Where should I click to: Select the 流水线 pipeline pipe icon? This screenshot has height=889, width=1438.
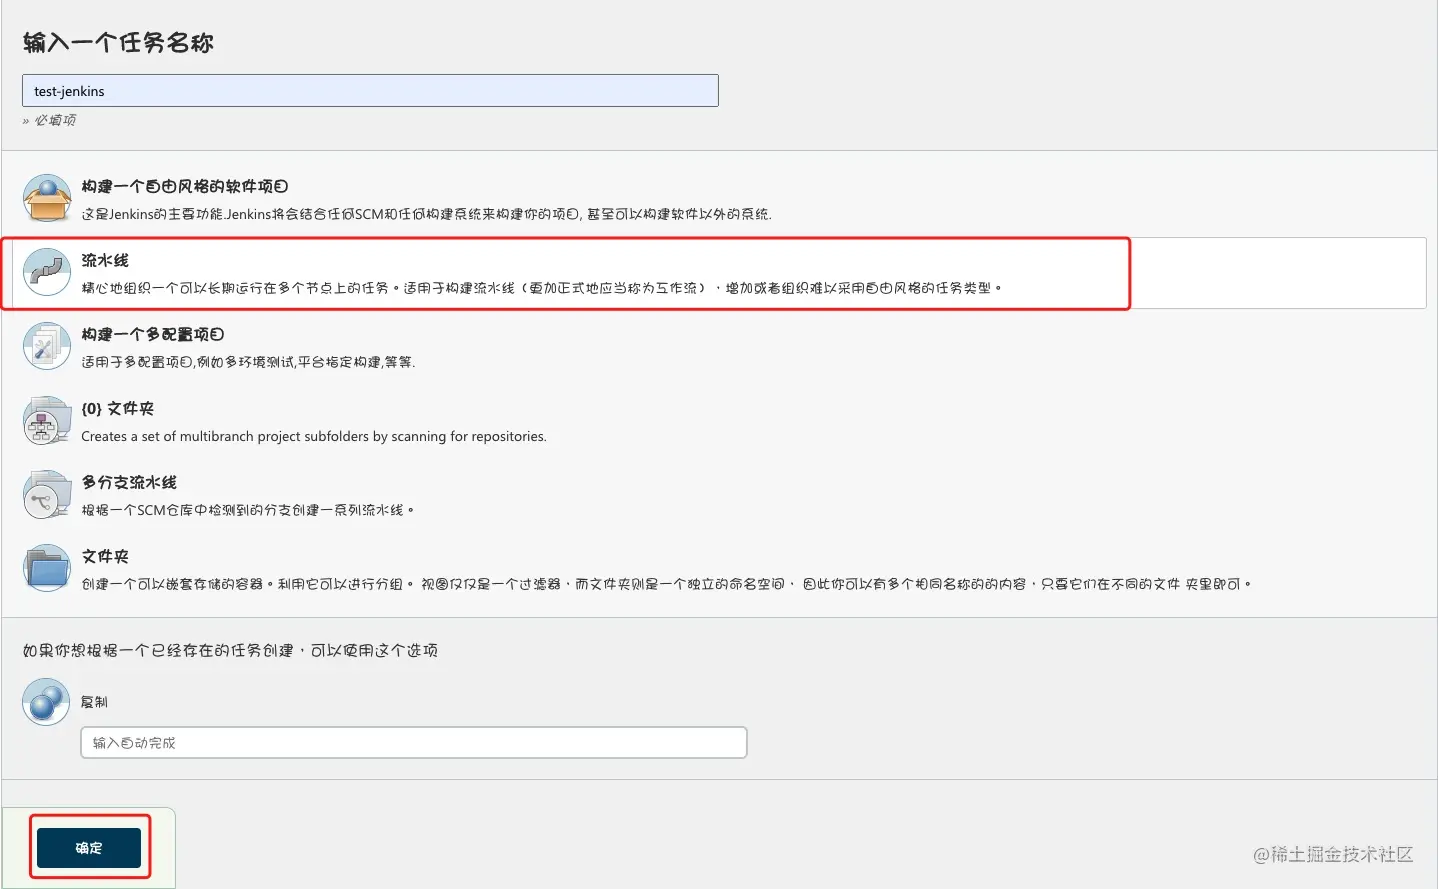(47, 272)
